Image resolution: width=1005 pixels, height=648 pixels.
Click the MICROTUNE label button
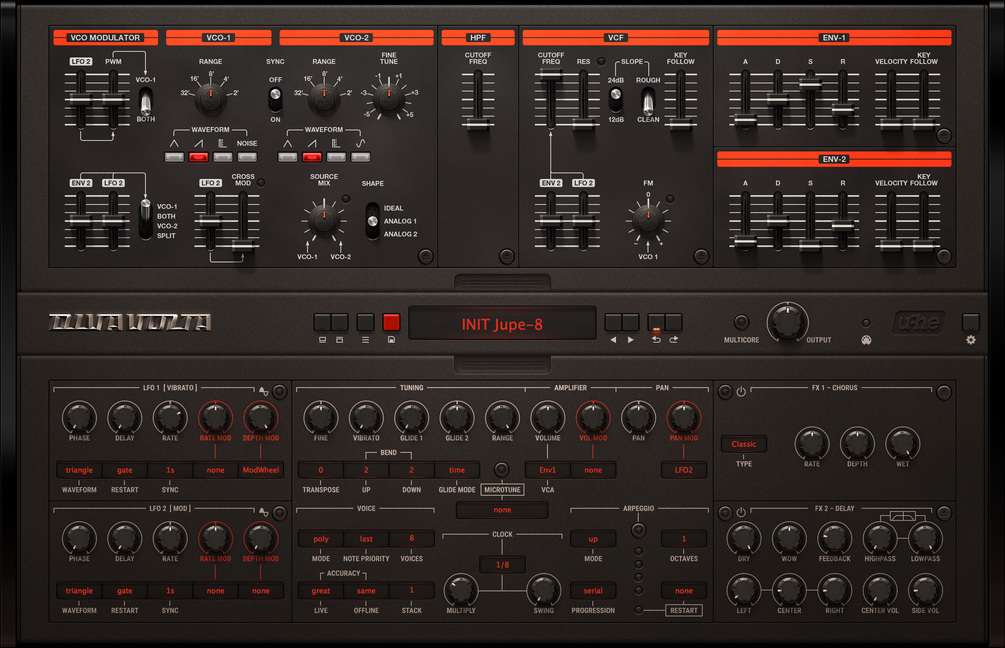click(x=502, y=490)
